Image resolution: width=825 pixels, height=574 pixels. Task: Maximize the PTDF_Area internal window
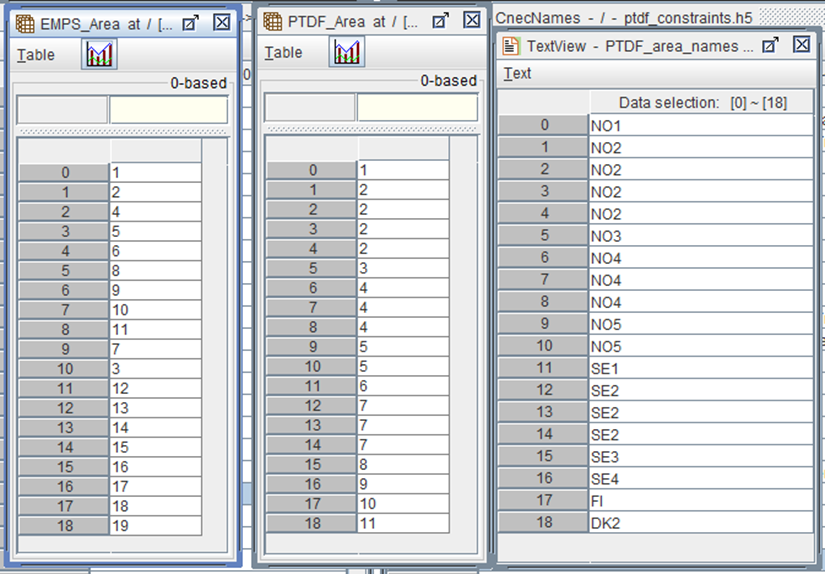click(x=440, y=21)
